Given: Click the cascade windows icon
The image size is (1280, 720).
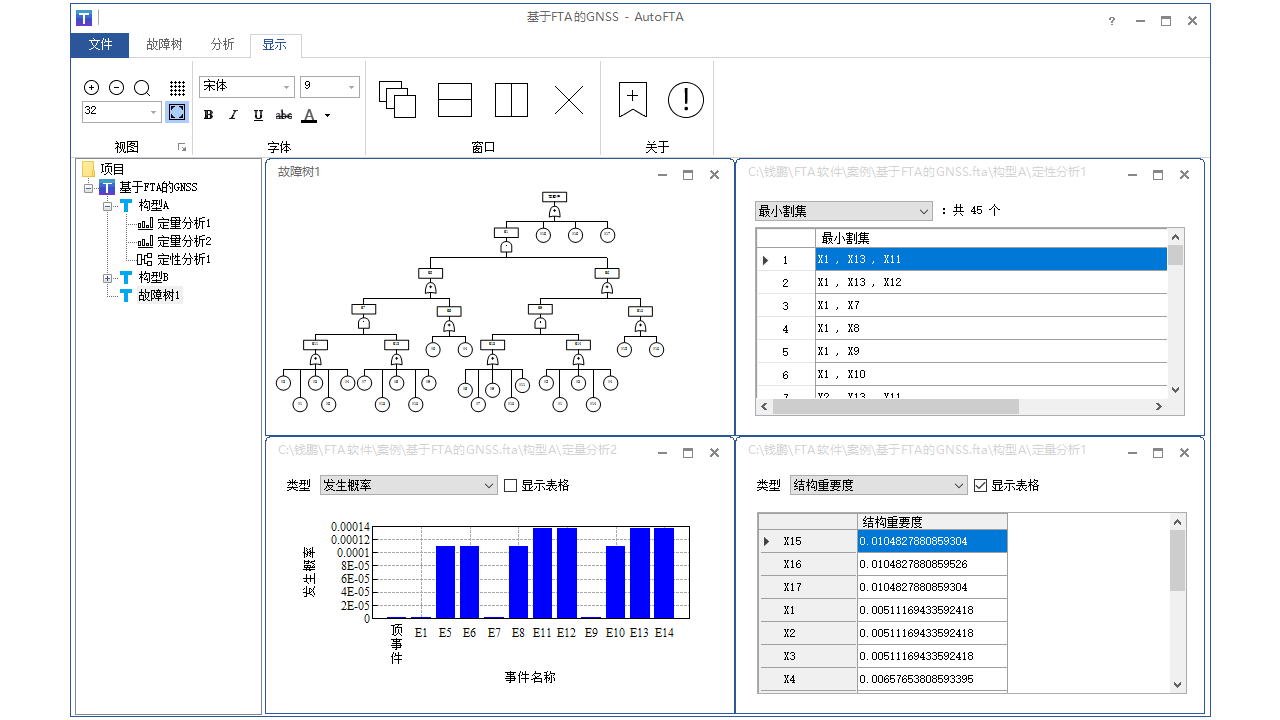Looking at the screenshot, I should tap(397, 100).
